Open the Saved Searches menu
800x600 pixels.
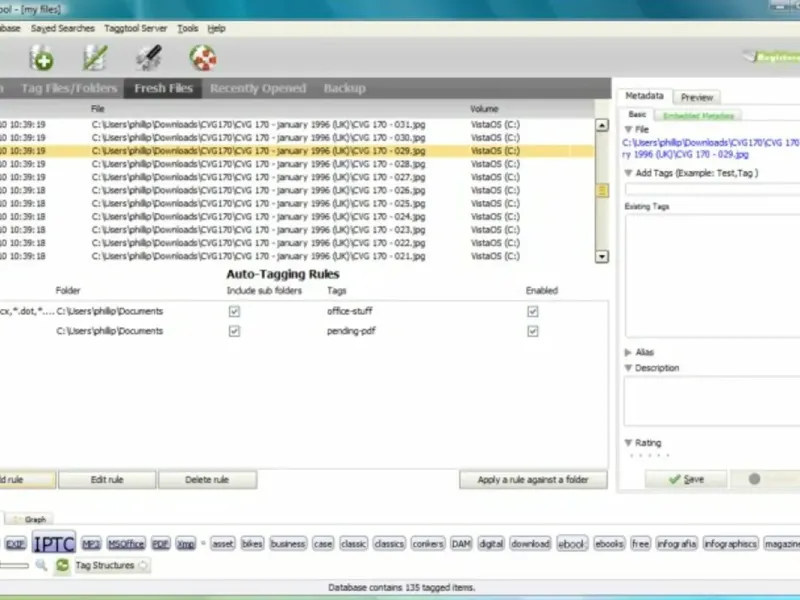click(62, 29)
